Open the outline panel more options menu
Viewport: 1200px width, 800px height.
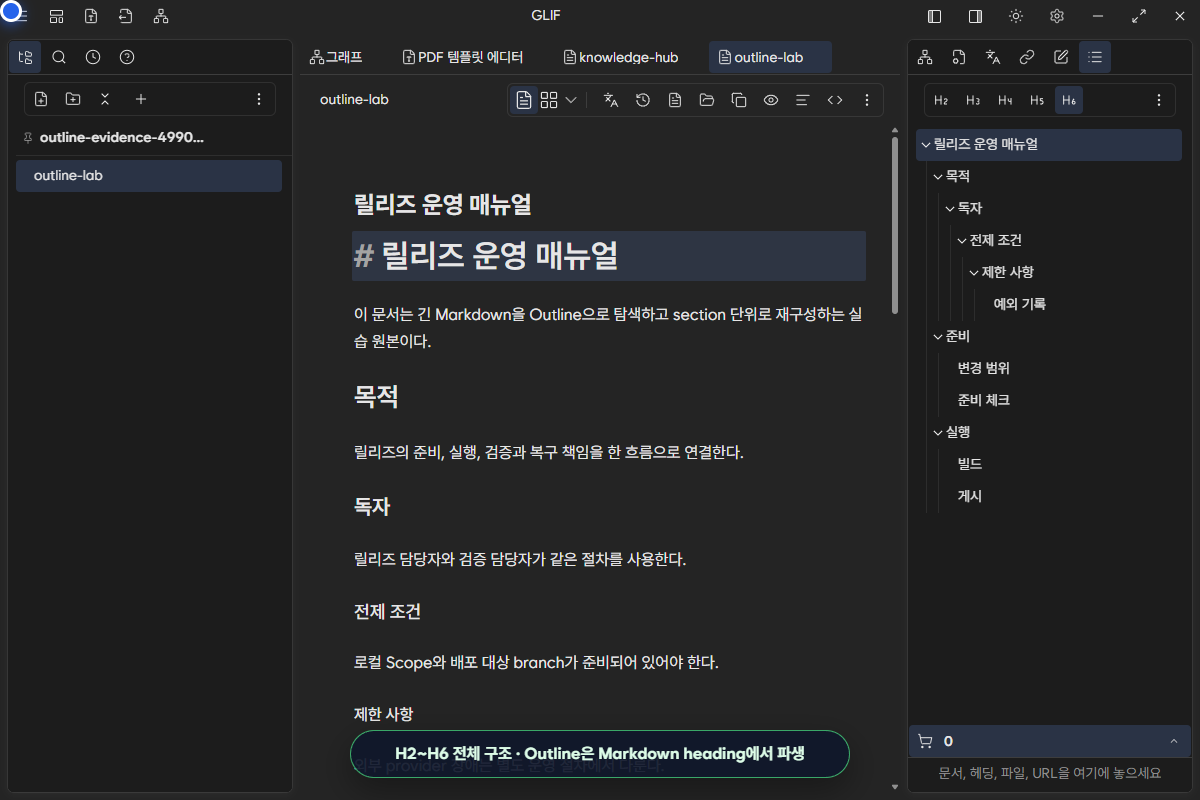(1159, 100)
